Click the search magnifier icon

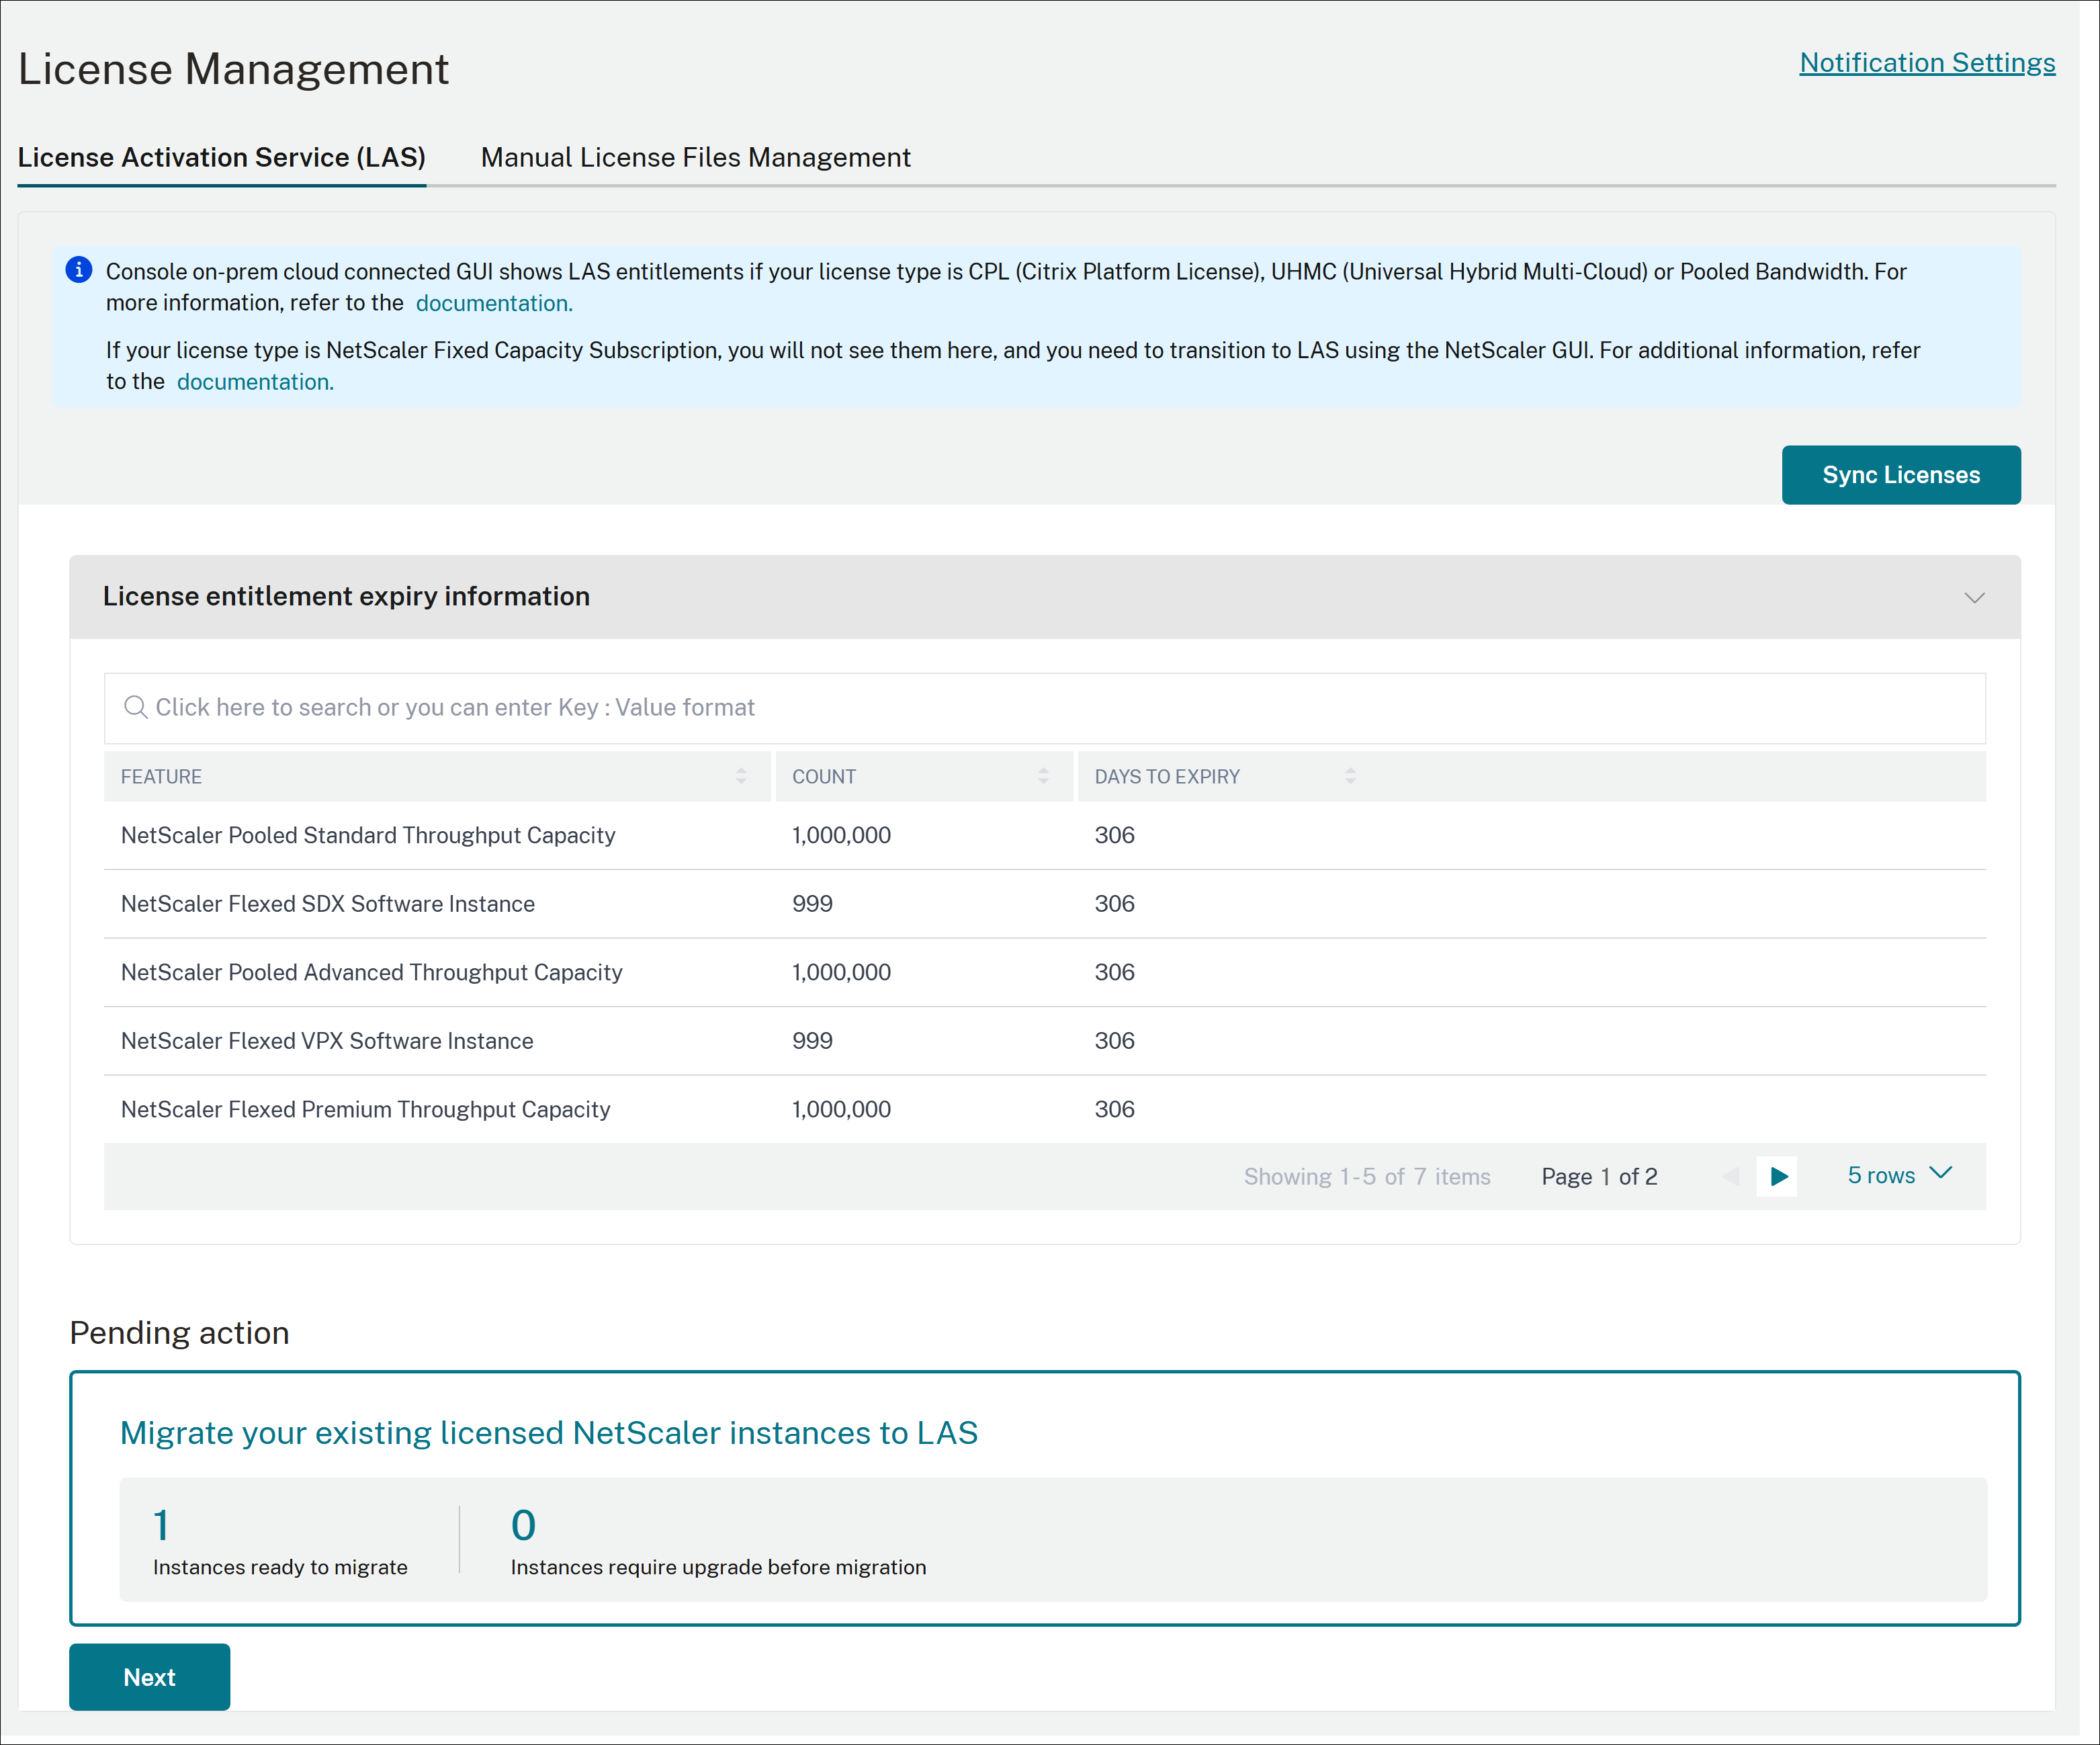135,708
